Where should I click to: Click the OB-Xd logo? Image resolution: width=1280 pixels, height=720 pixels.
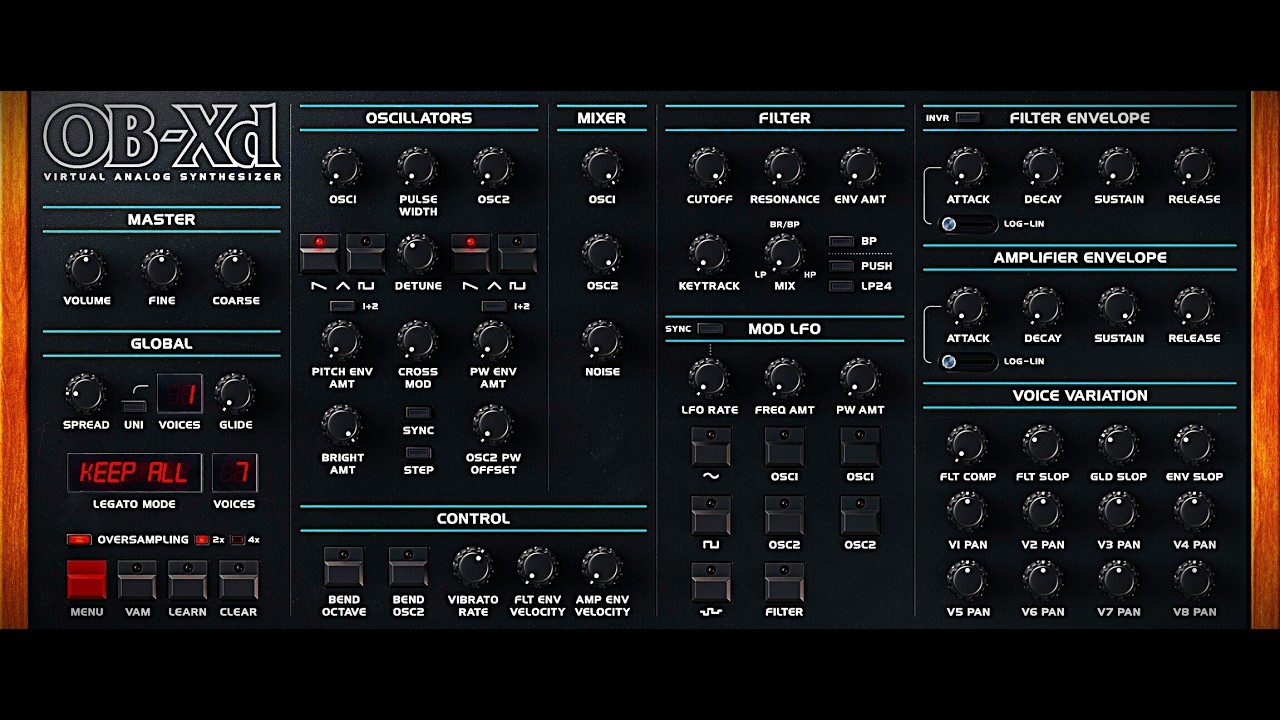point(162,137)
